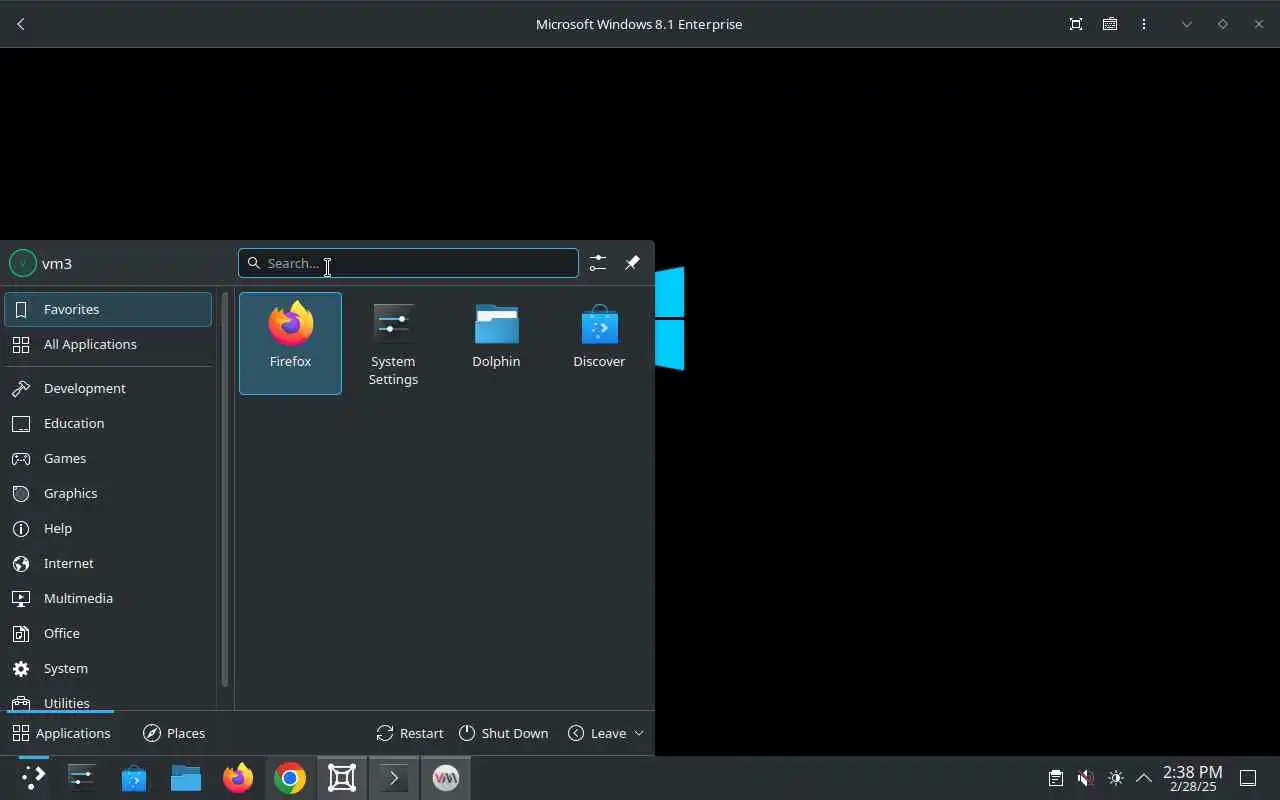This screenshot has height=800, width=1280.
Task: Open the Education category
Action: point(108,423)
